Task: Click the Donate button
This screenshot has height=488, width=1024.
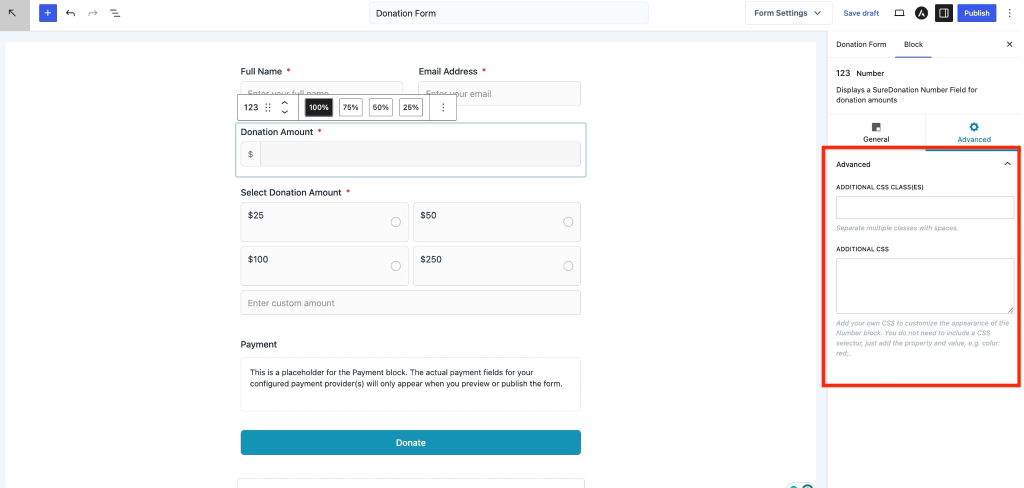Action: (410, 442)
